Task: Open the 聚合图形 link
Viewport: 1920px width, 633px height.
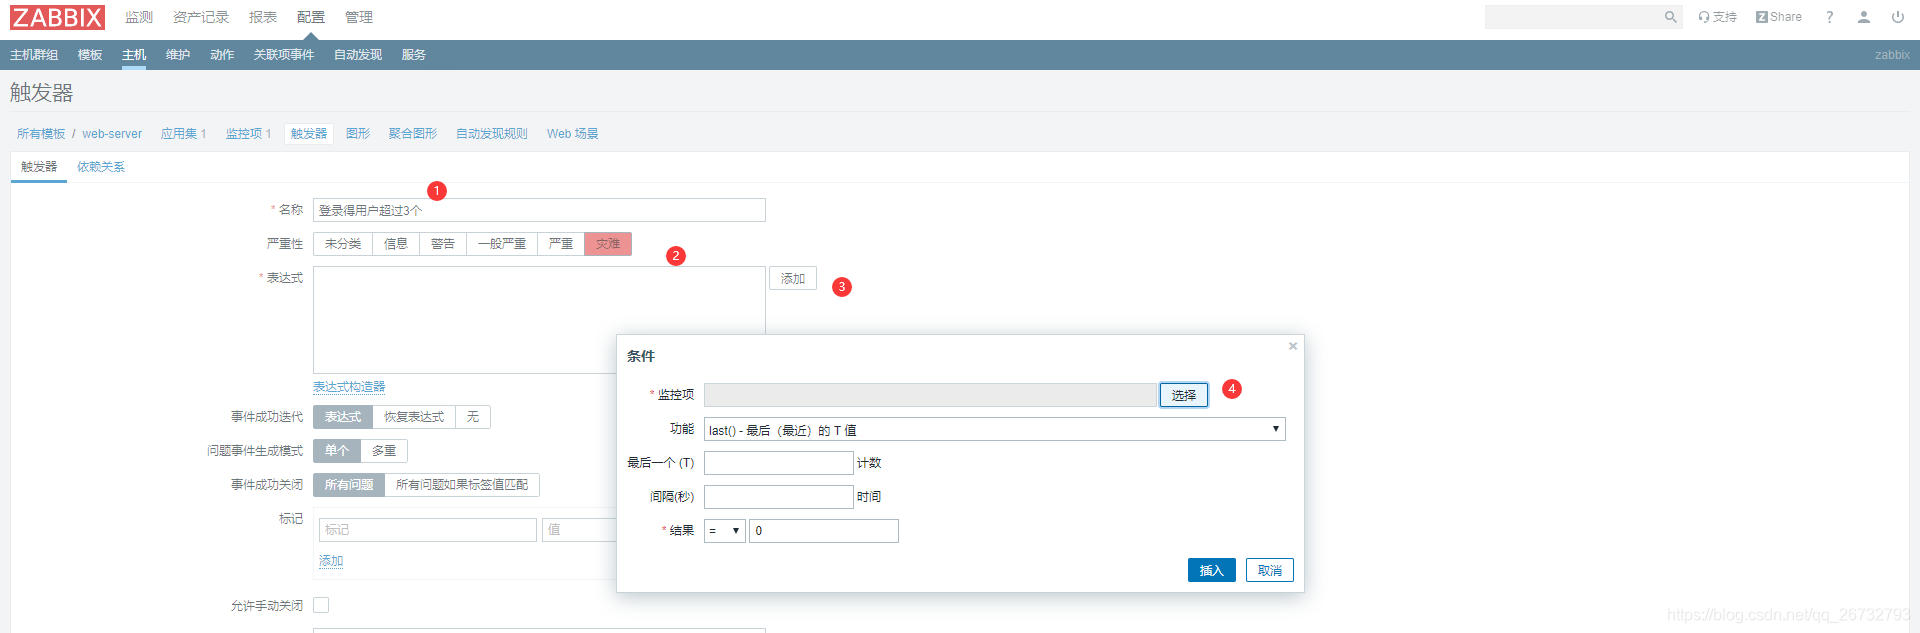Action: (x=413, y=134)
